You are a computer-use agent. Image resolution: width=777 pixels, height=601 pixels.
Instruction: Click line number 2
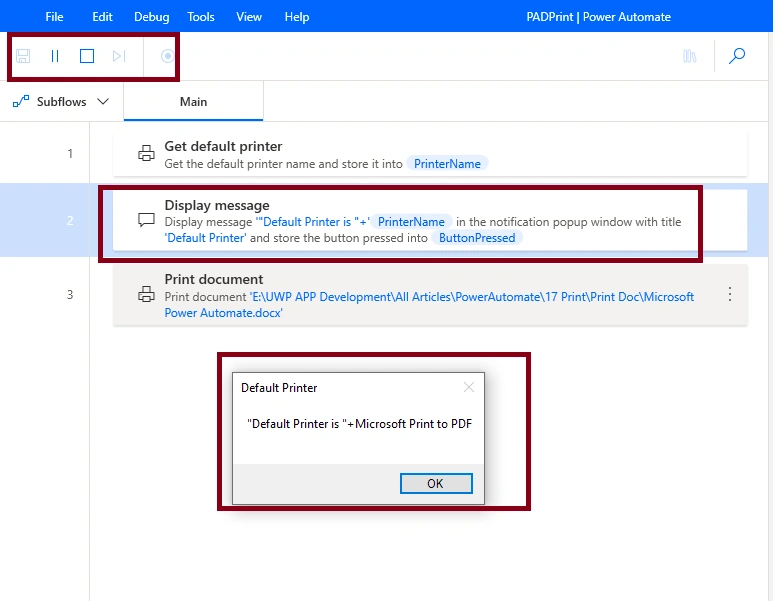[70, 220]
